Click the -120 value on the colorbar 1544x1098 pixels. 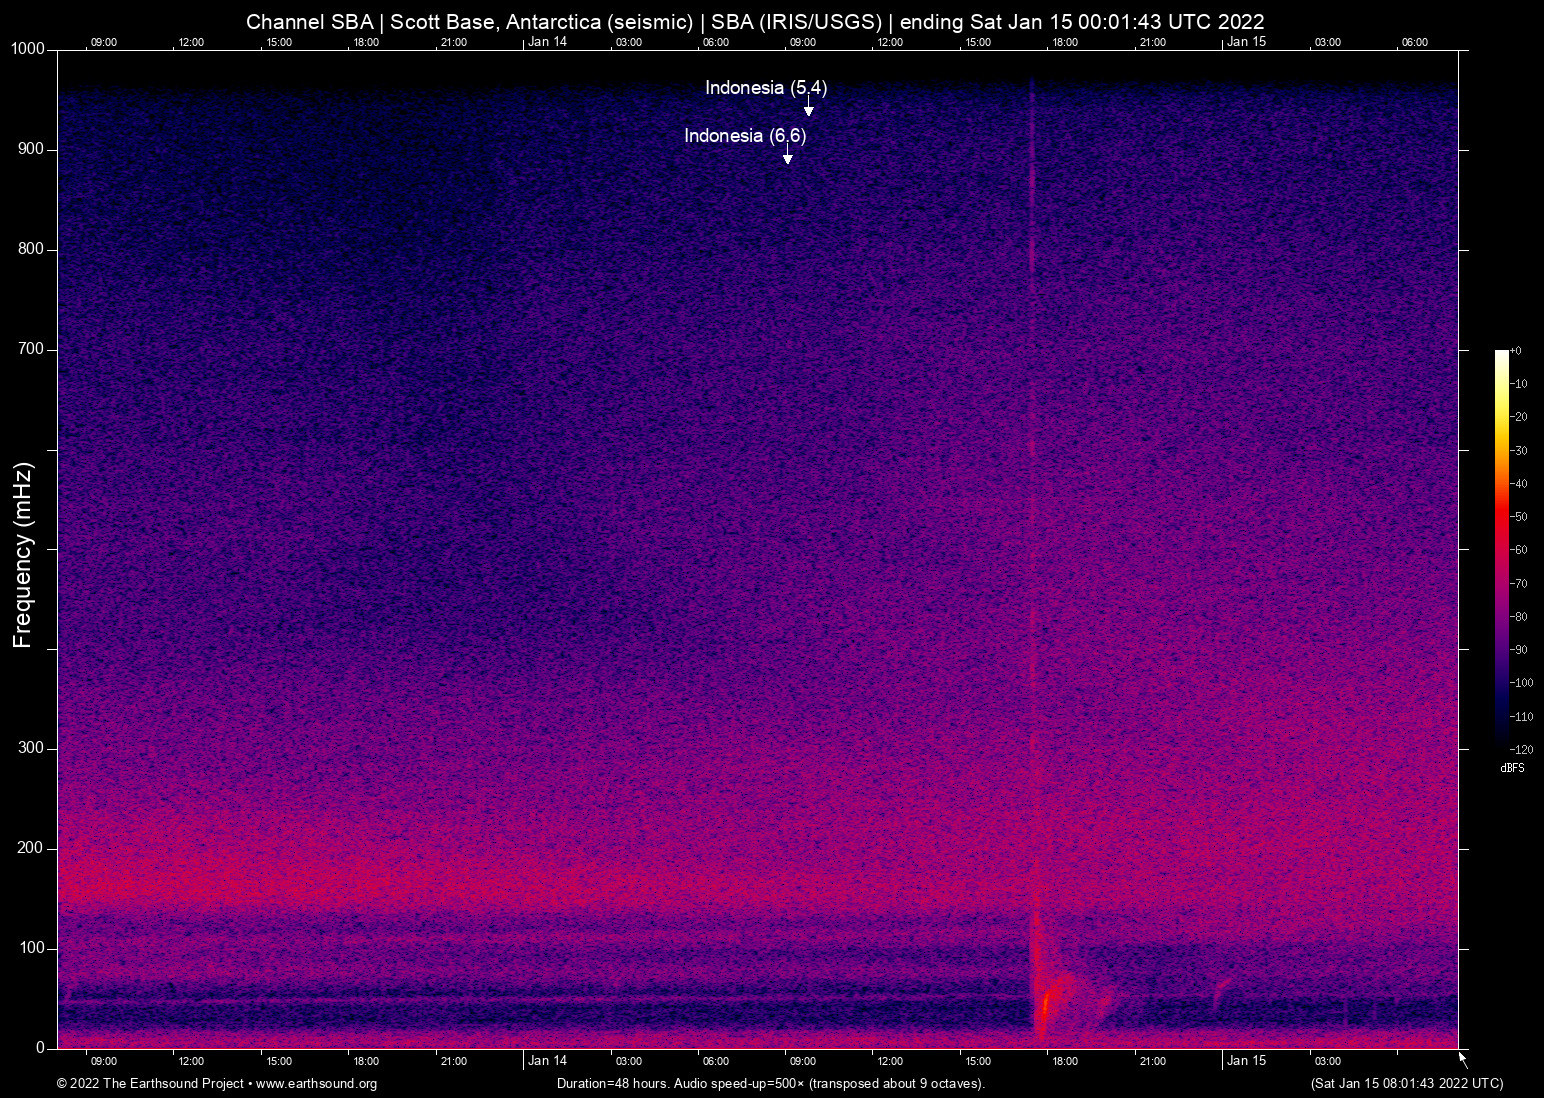tap(1521, 749)
